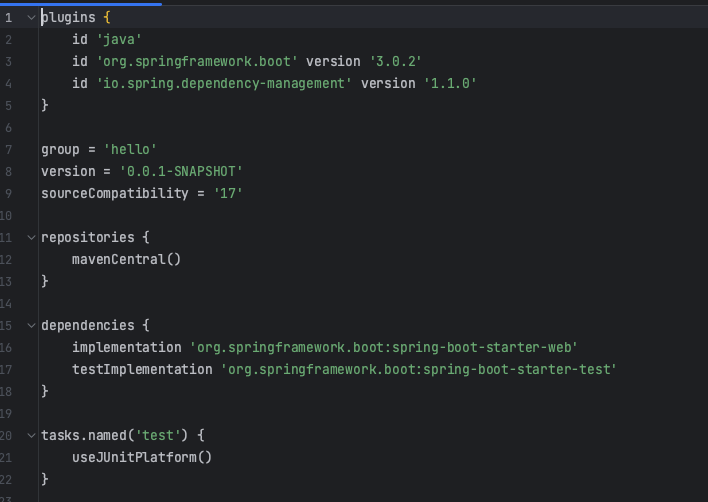Screen dimensions: 708x502
Task: Collapse the repositories block fold arrow
Action: [31, 237]
